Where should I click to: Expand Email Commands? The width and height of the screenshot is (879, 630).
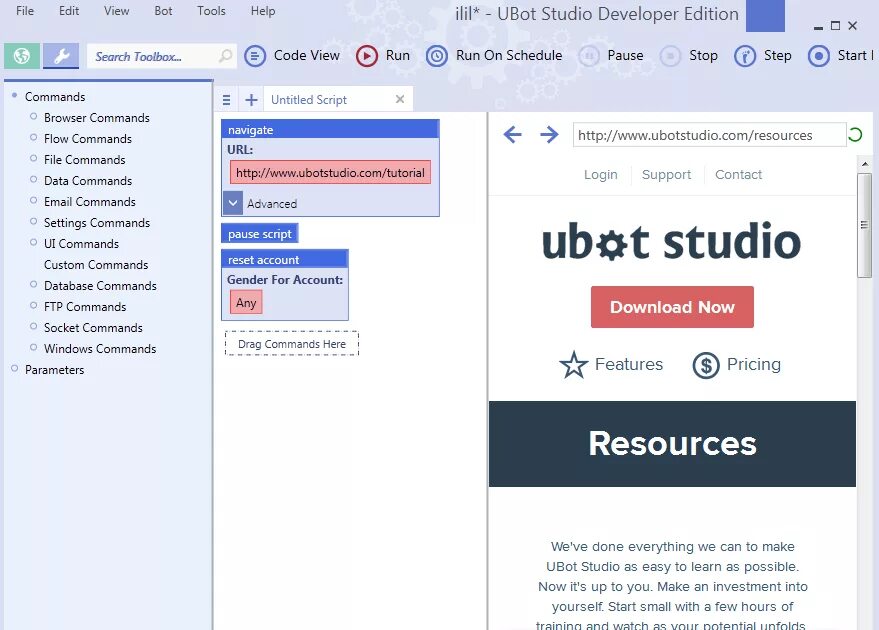coord(34,200)
